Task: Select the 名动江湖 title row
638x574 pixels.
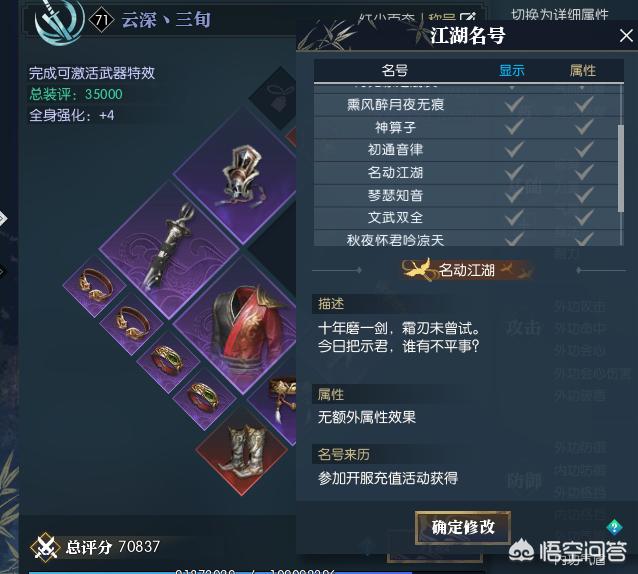Action: pyautogui.click(x=466, y=172)
